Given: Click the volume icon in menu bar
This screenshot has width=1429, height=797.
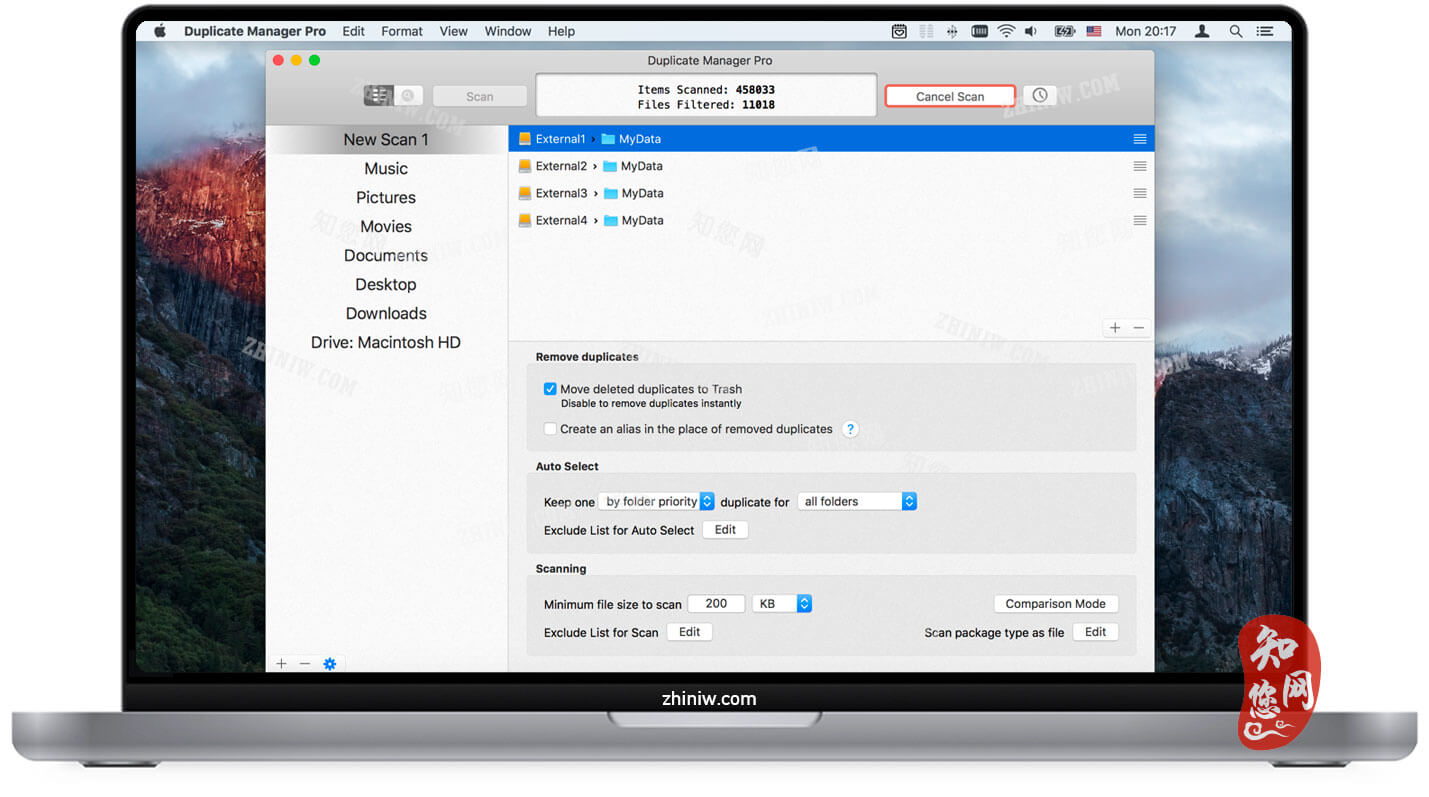Looking at the screenshot, I should pyautogui.click(x=1031, y=31).
